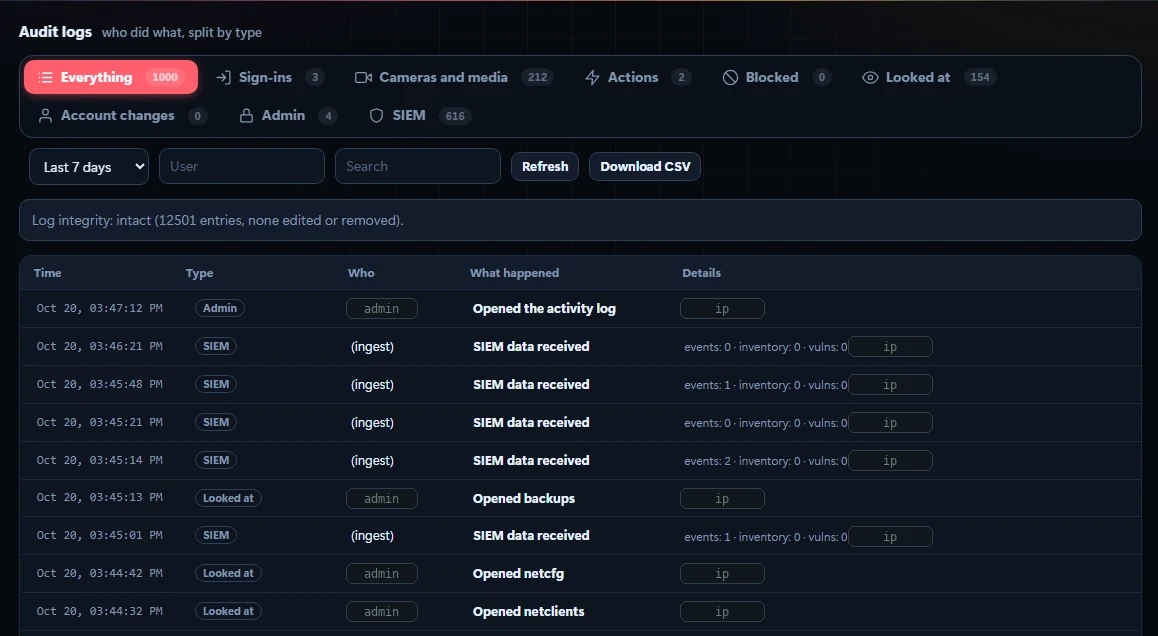The image size is (1158, 636).
Task: Click (ingest) in the 03:45:01 row
Action: coord(372,536)
